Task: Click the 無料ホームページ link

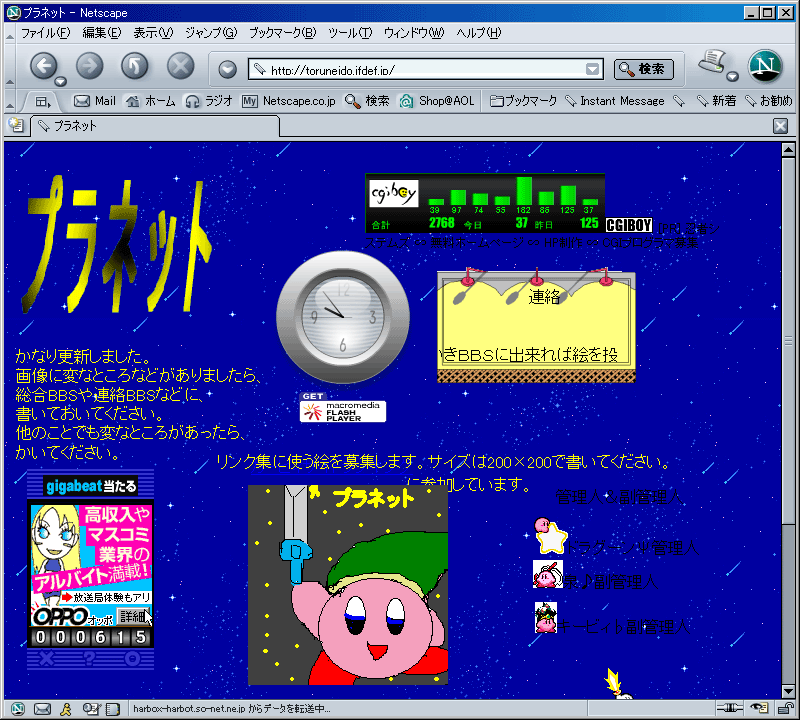Action: [x=477, y=243]
